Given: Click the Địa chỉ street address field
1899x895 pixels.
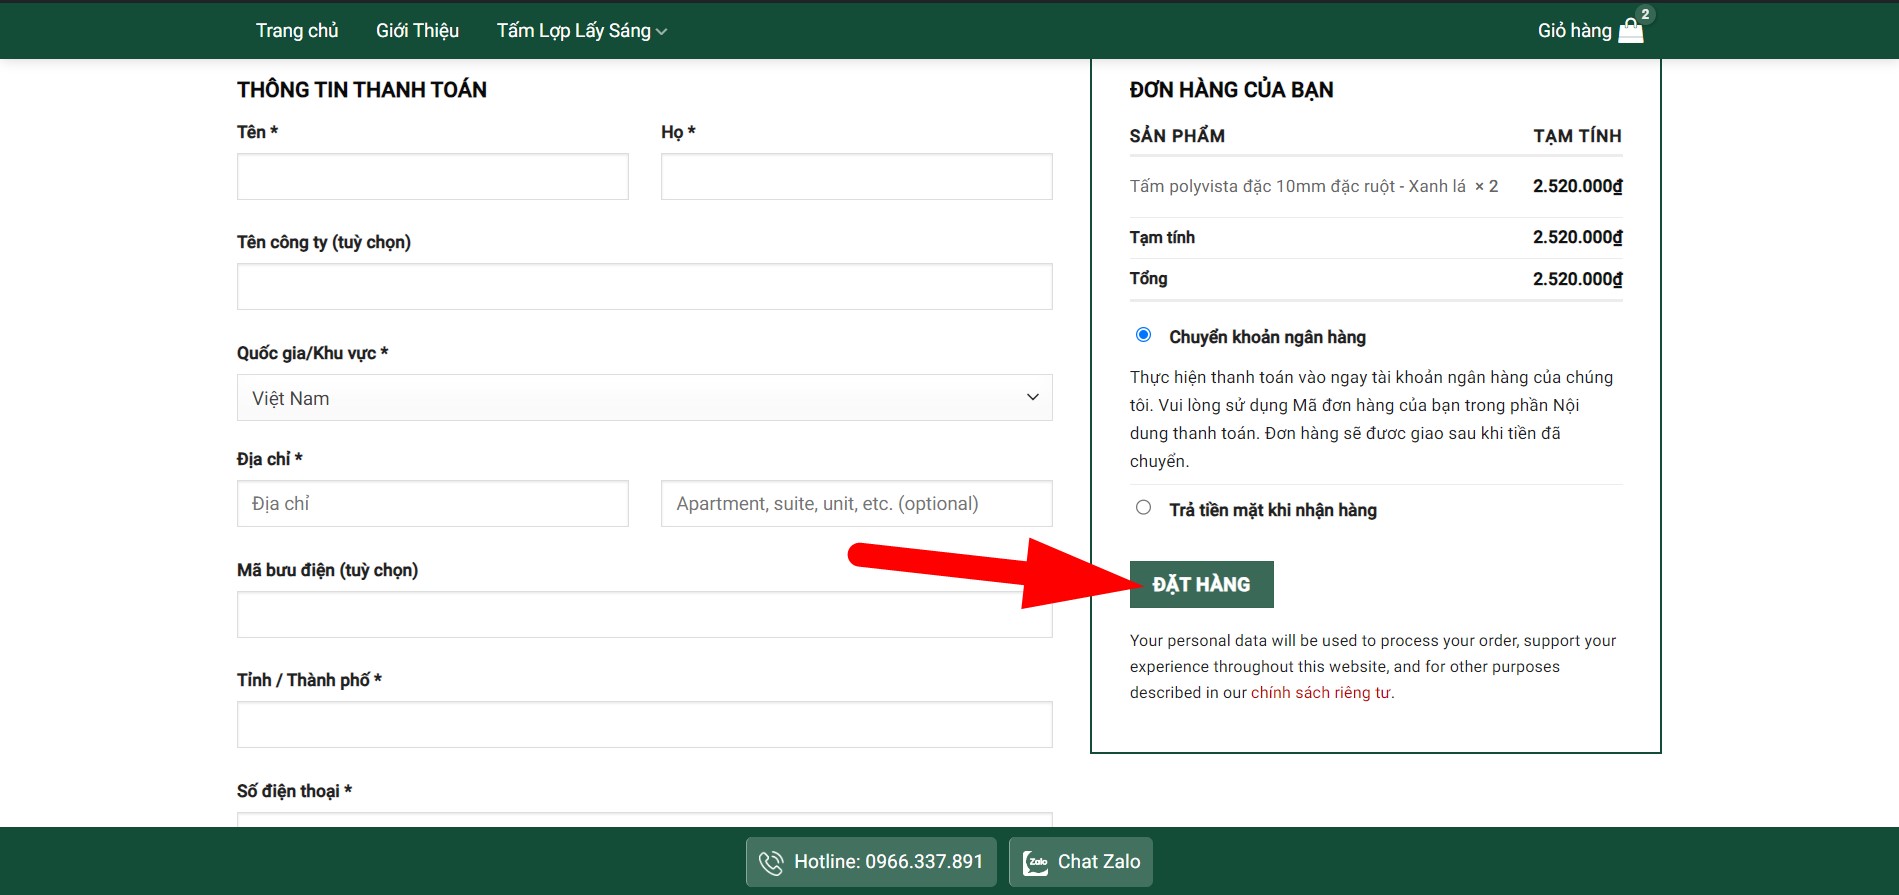Looking at the screenshot, I should (432, 504).
